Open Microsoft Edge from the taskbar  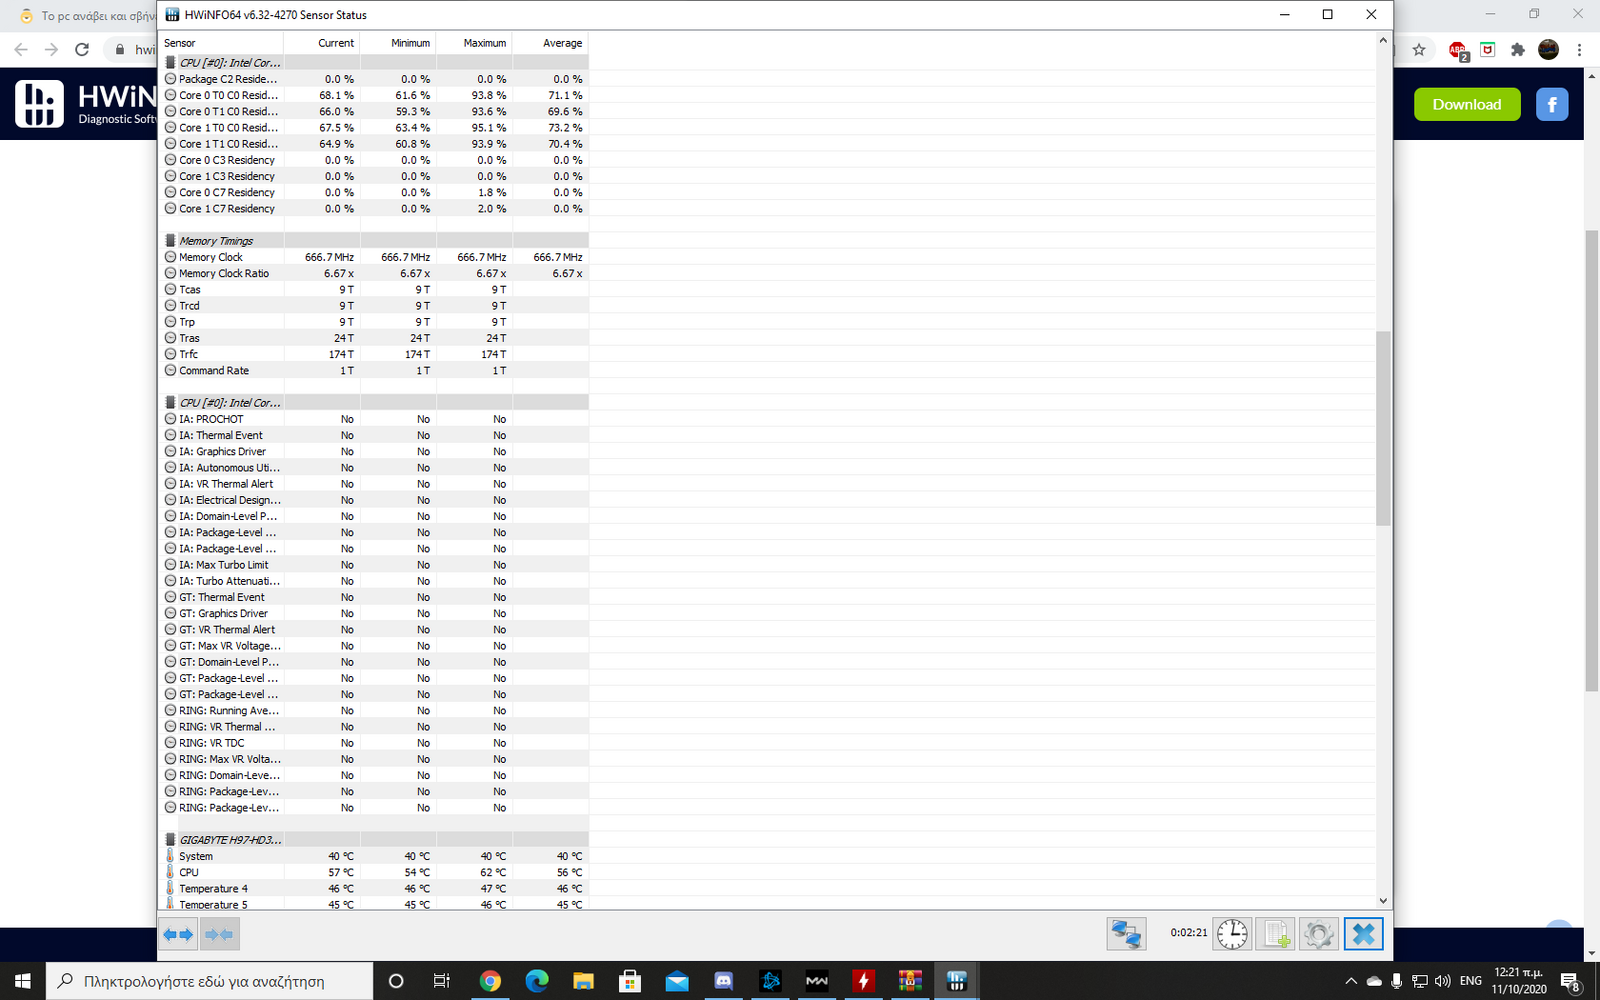(x=537, y=981)
